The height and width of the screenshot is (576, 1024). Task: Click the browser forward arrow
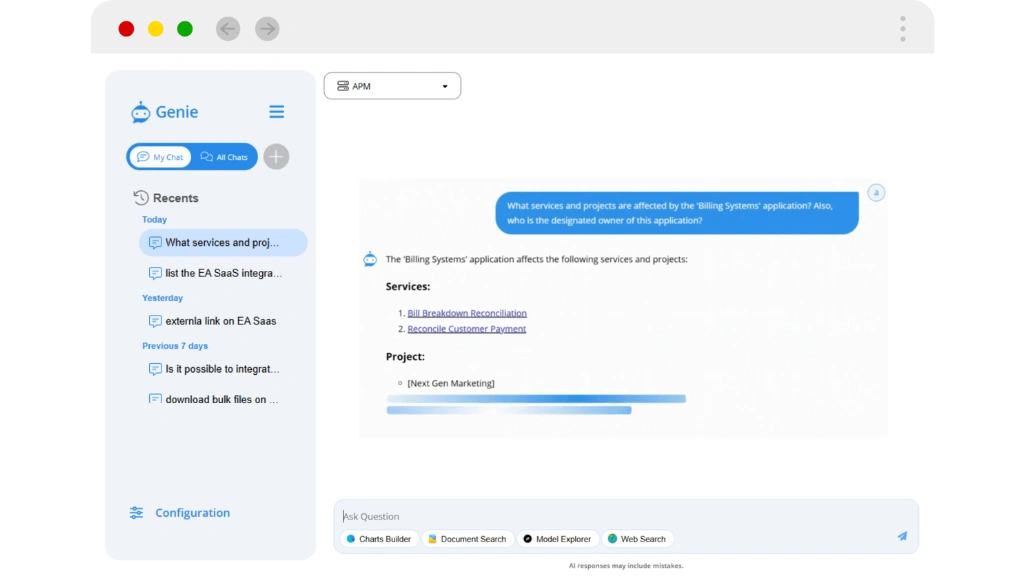tap(267, 29)
